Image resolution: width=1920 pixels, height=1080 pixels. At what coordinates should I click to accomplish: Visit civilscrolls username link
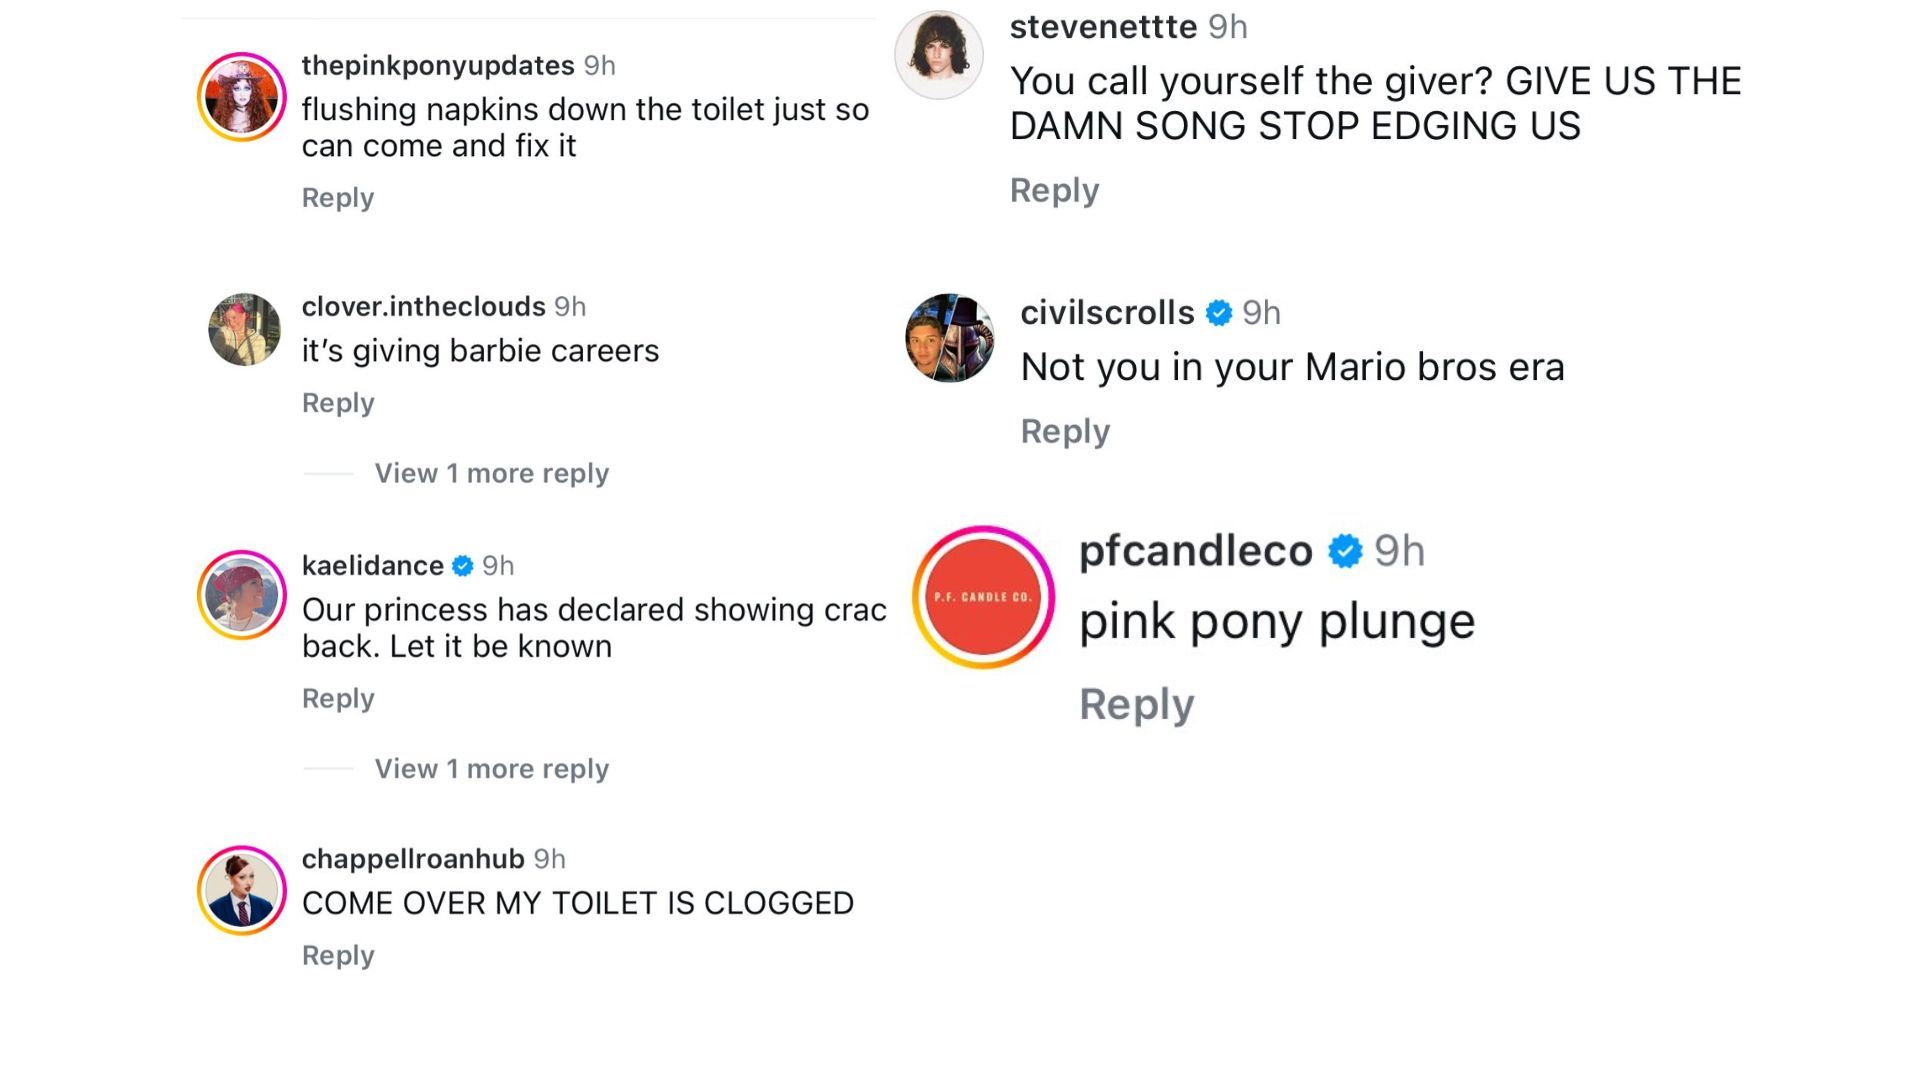tap(1107, 313)
